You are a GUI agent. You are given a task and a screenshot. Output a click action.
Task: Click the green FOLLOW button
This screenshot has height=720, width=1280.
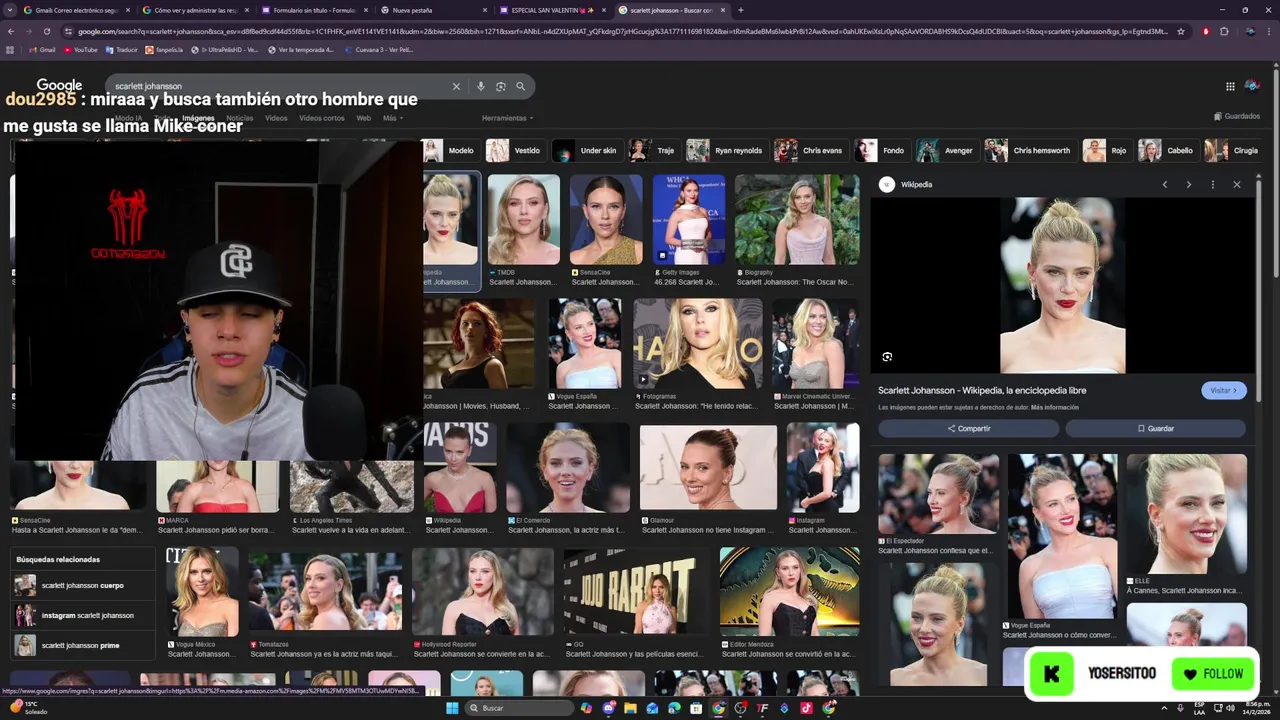pos(1213,674)
